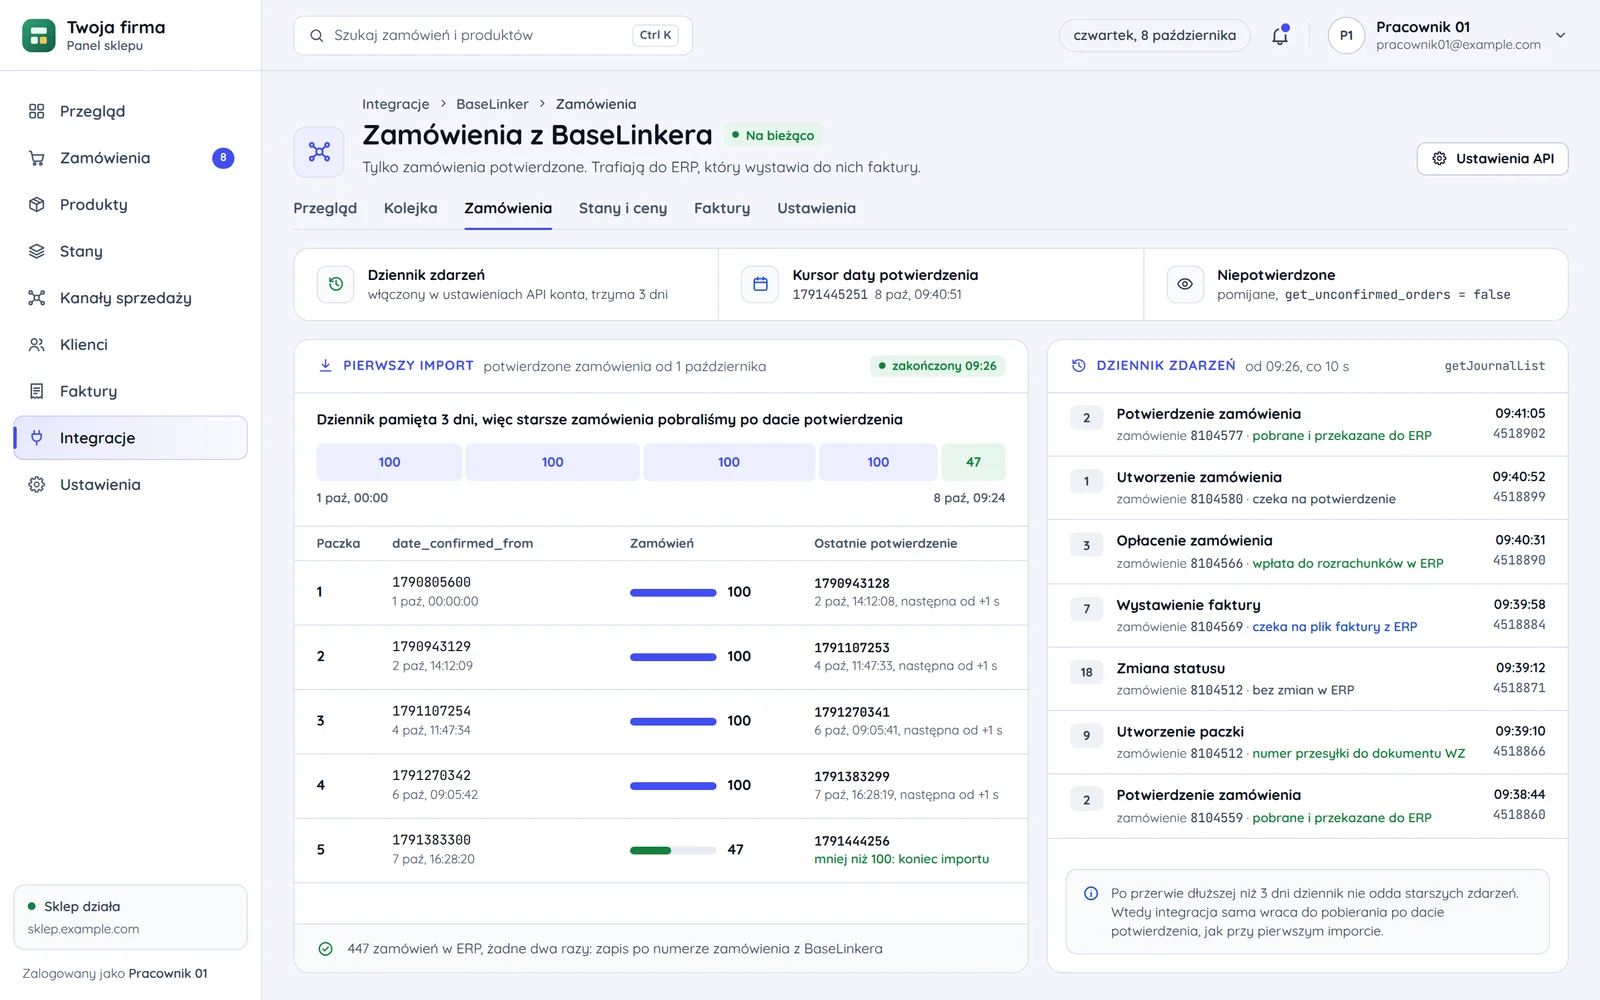
Task: Click the search magnifier icon
Action: pos(317,36)
